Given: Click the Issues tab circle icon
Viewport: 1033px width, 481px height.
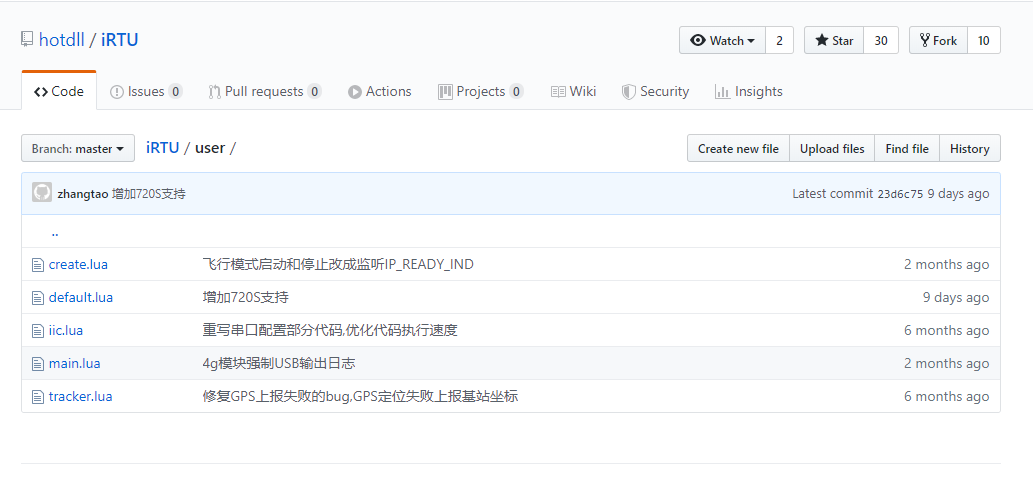Looking at the screenshot, I should (x=117, y=92).
